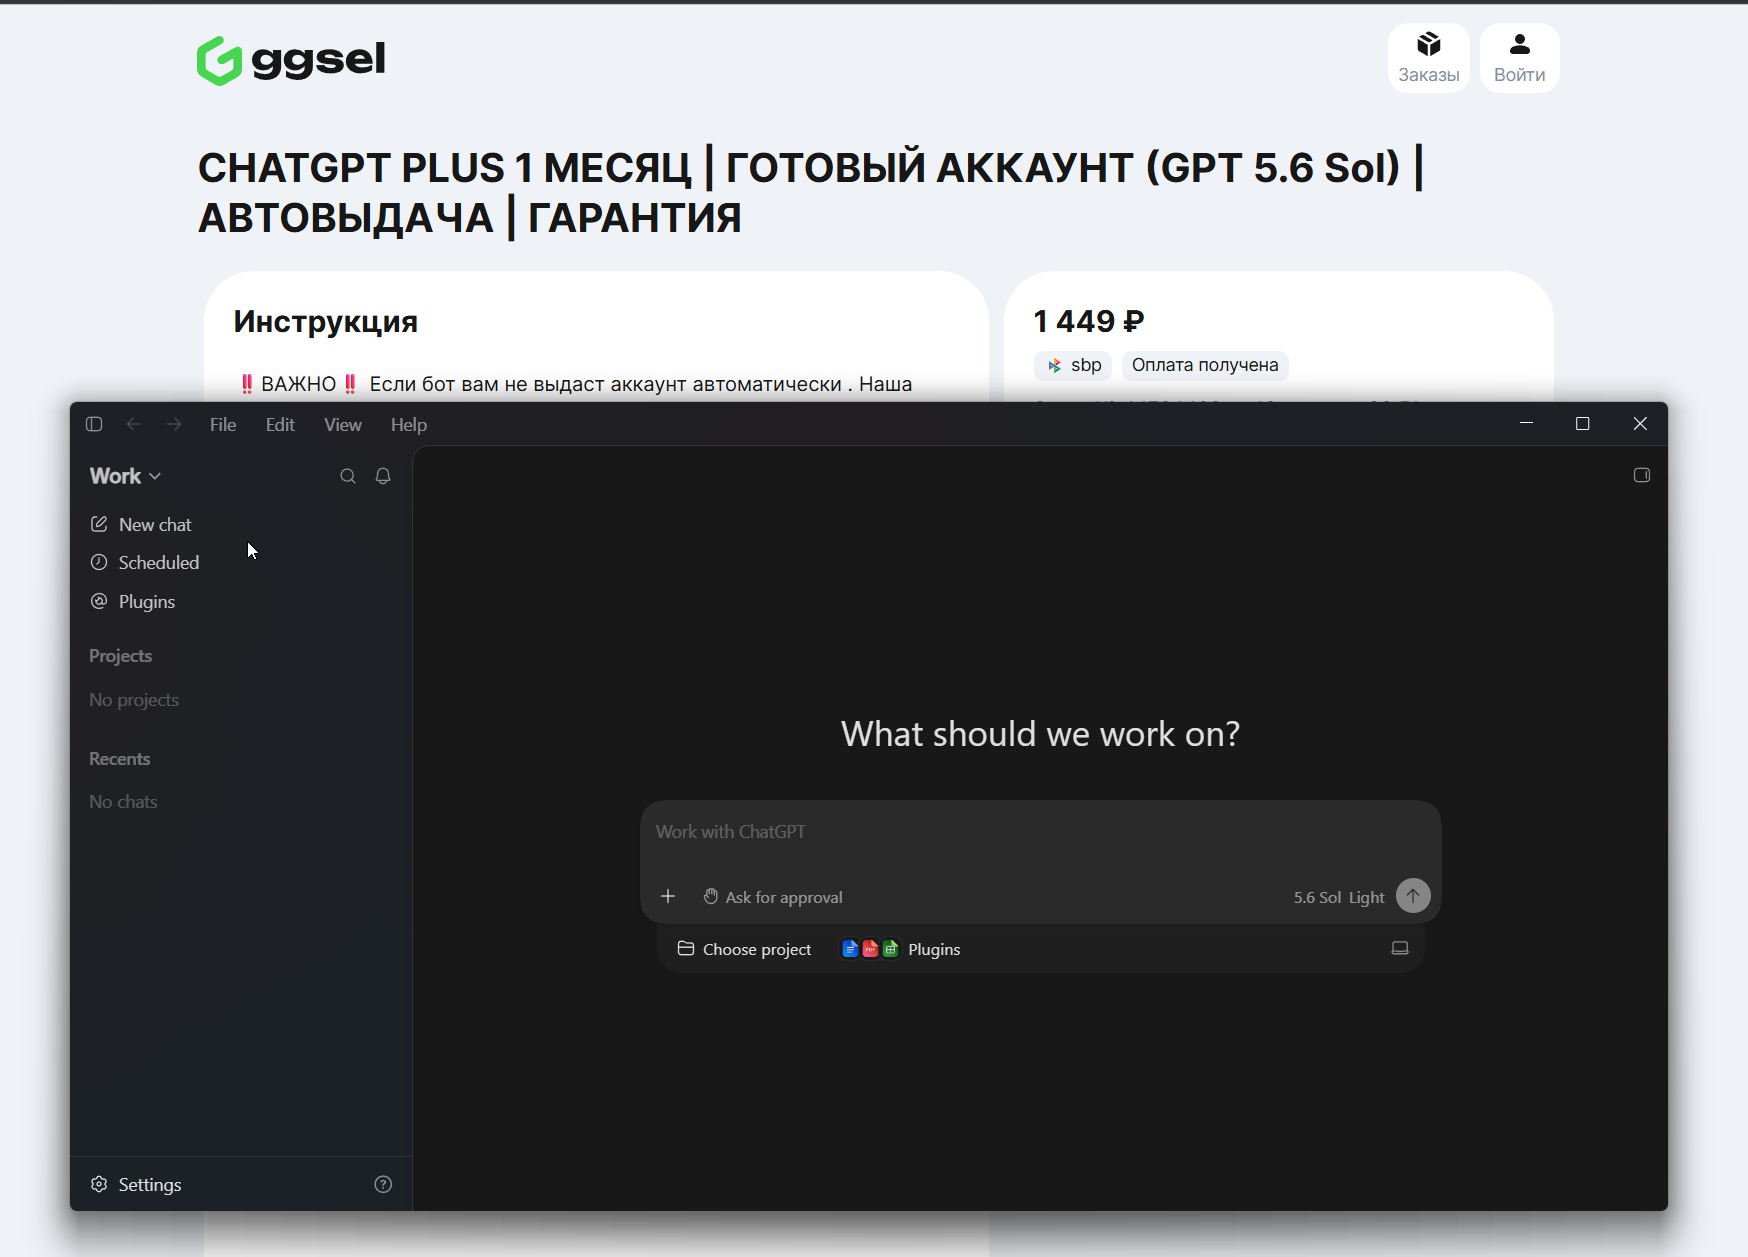Toggle the right side panel icon
This screenshot has height=1257, width=1748.
[1642, 475]
